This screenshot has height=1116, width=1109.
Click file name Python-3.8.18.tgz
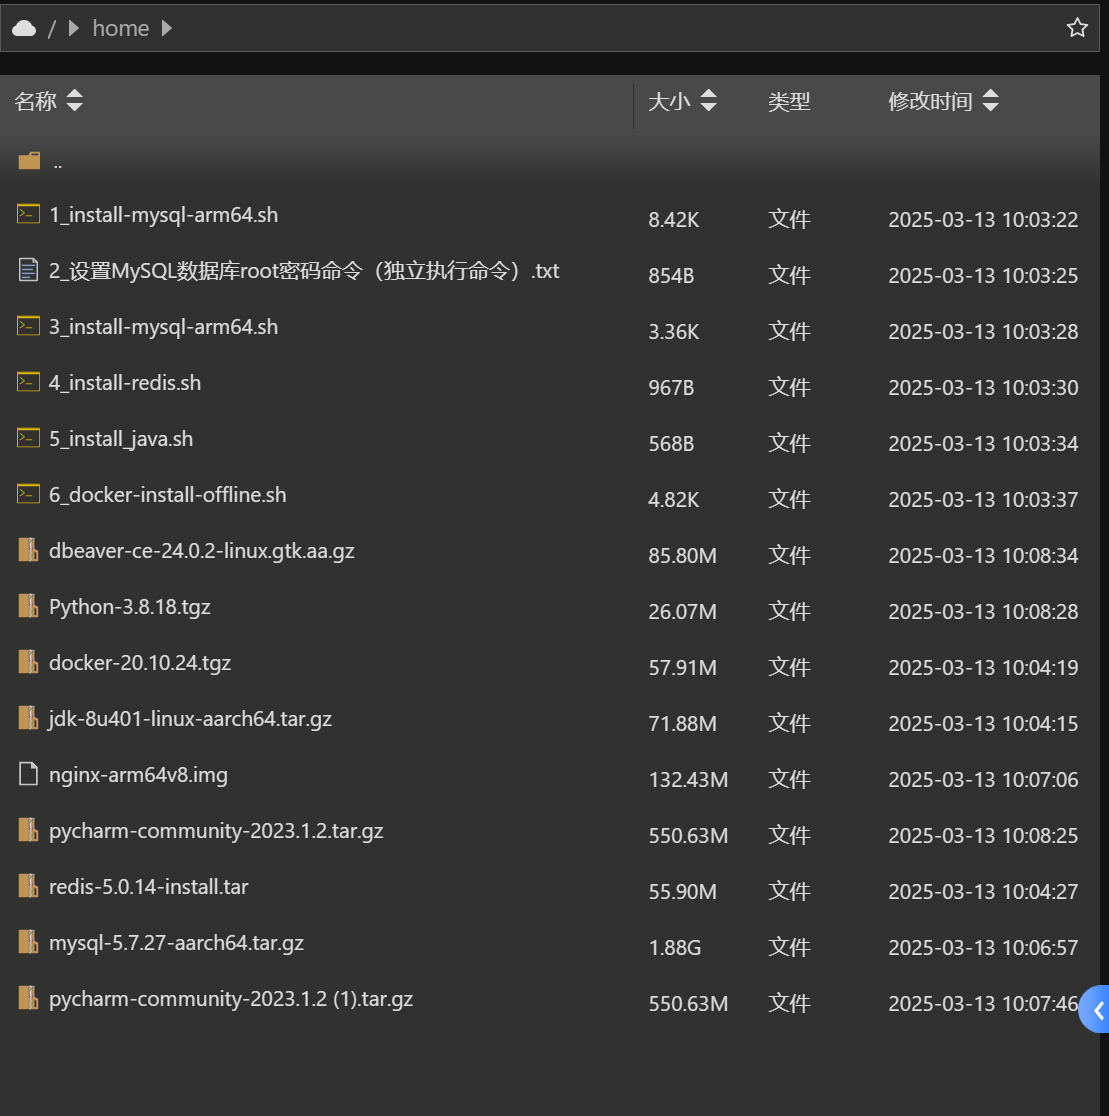point(130,607)
